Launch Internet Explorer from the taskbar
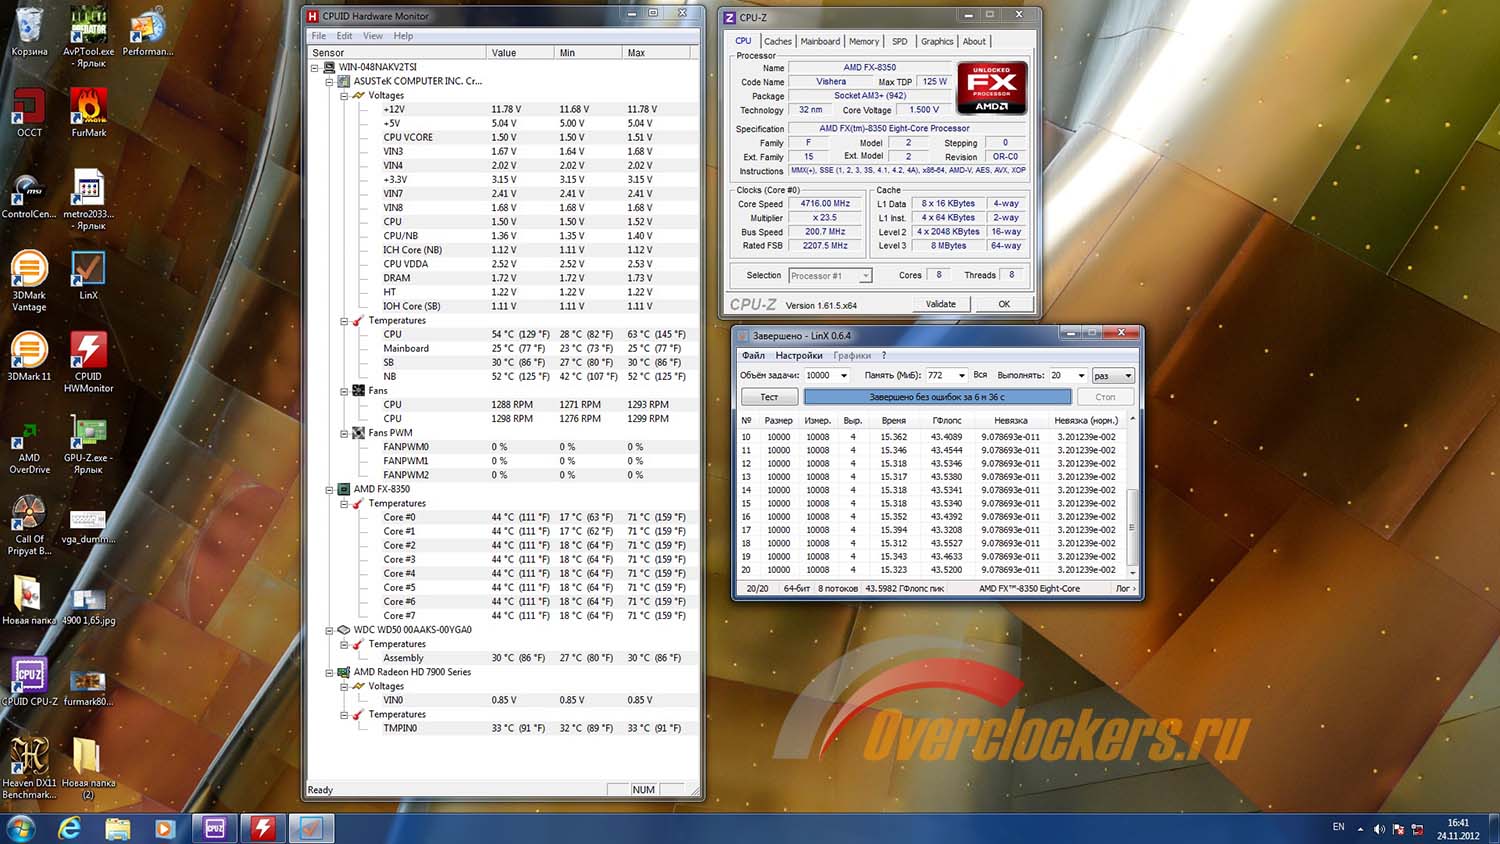The height and width of the screenshot is (844, 1500). point(69,828)
